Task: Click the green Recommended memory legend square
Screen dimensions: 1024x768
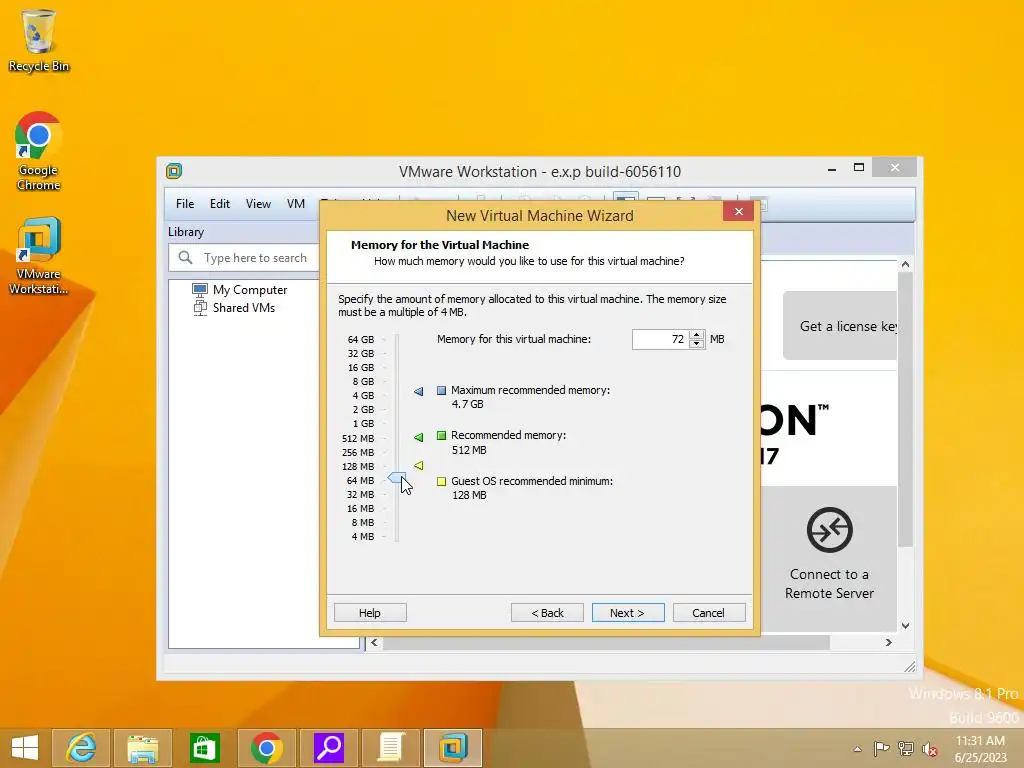Action: click(441, 436)
